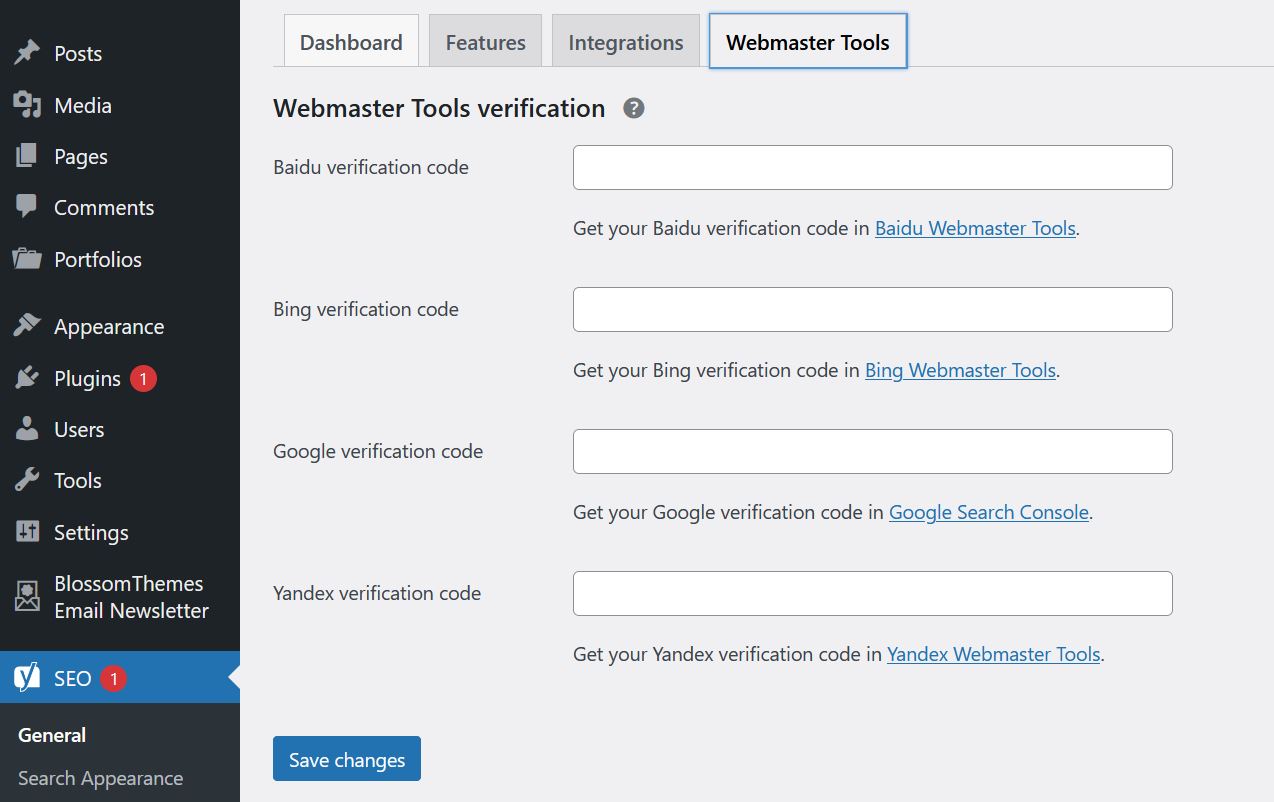This screenshot has height=802, width=1274.
Task: Open the help question mark icon
Action: (634, 108)
